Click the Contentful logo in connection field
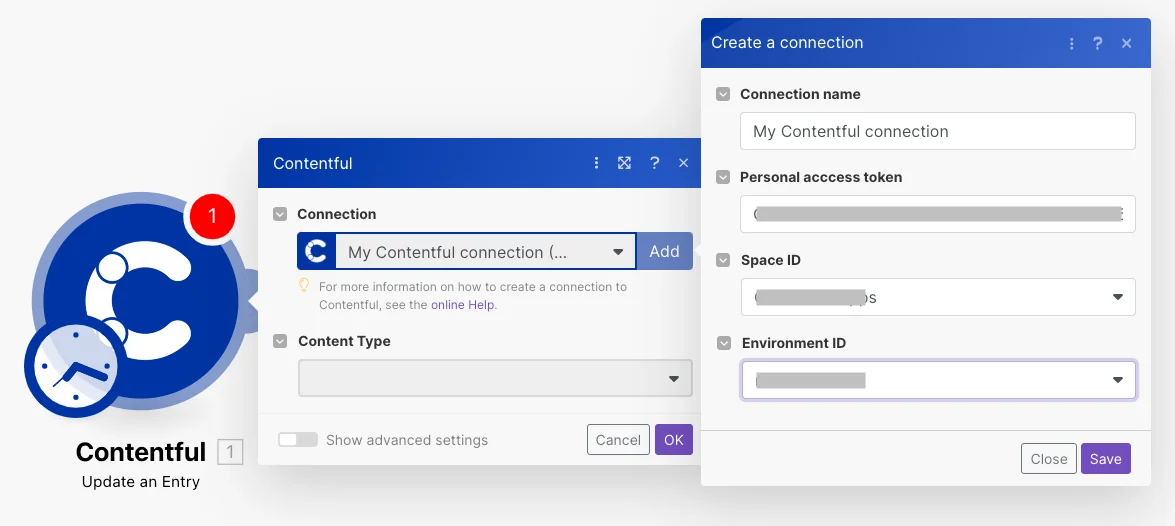This screenshot has width=1175, height=526. (x=316, y=251)
